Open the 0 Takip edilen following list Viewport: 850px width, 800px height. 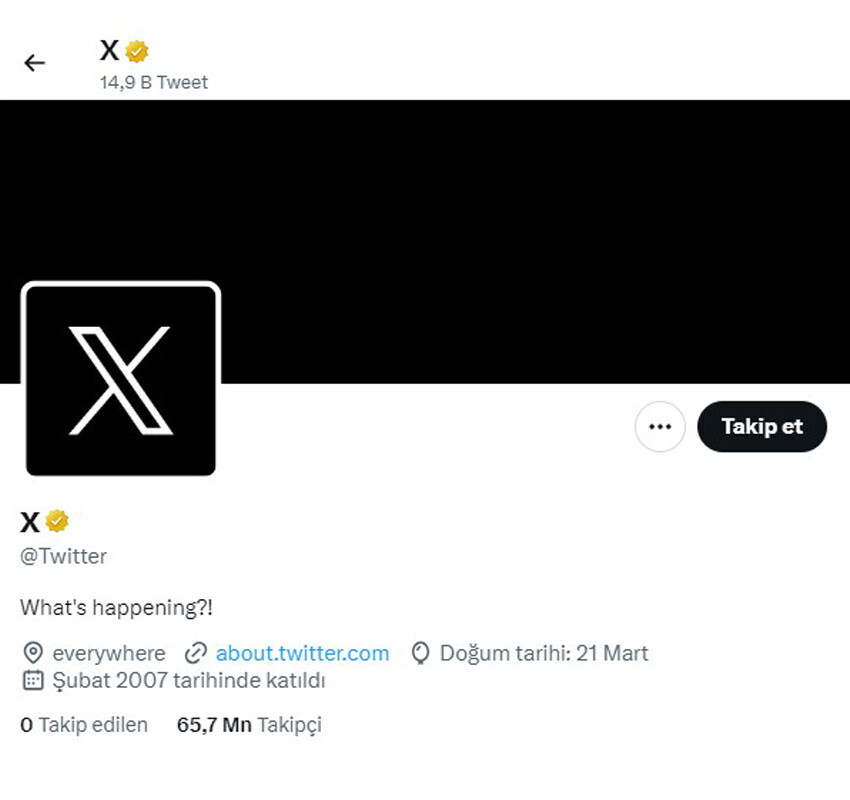84,725
